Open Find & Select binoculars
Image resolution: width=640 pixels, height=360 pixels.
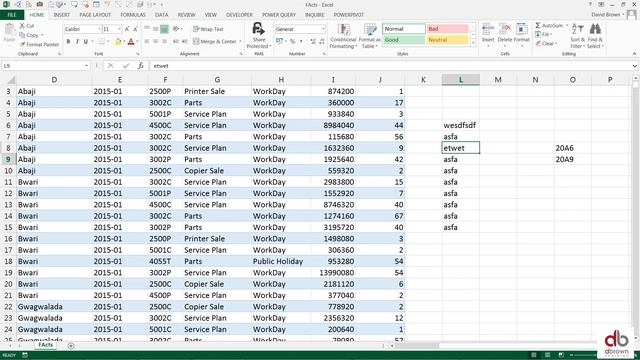point(595,36)
